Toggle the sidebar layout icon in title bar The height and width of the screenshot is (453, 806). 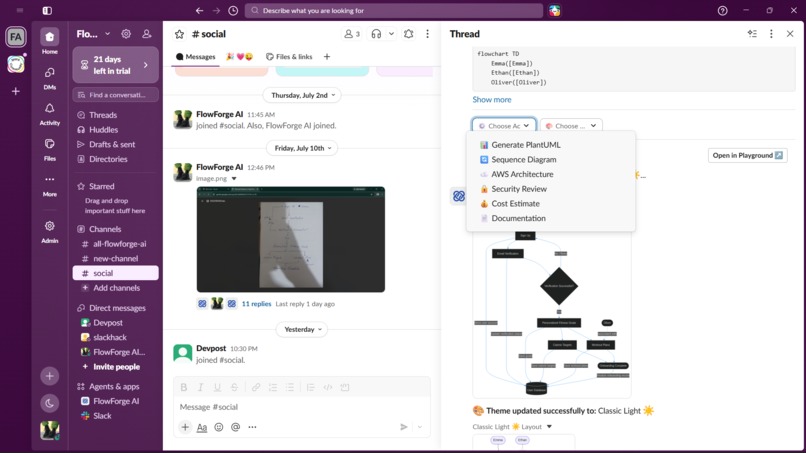point(47,10)
